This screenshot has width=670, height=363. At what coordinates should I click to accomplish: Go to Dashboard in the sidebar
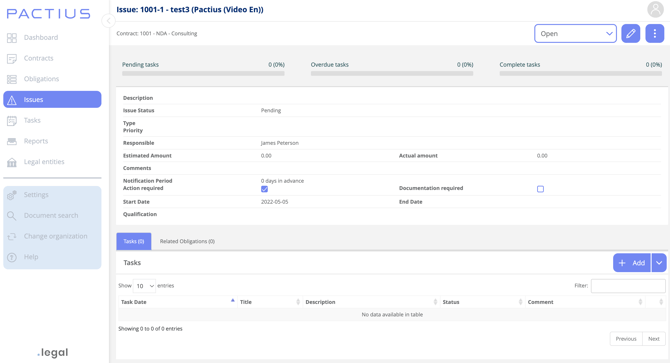tap(41, 38)
